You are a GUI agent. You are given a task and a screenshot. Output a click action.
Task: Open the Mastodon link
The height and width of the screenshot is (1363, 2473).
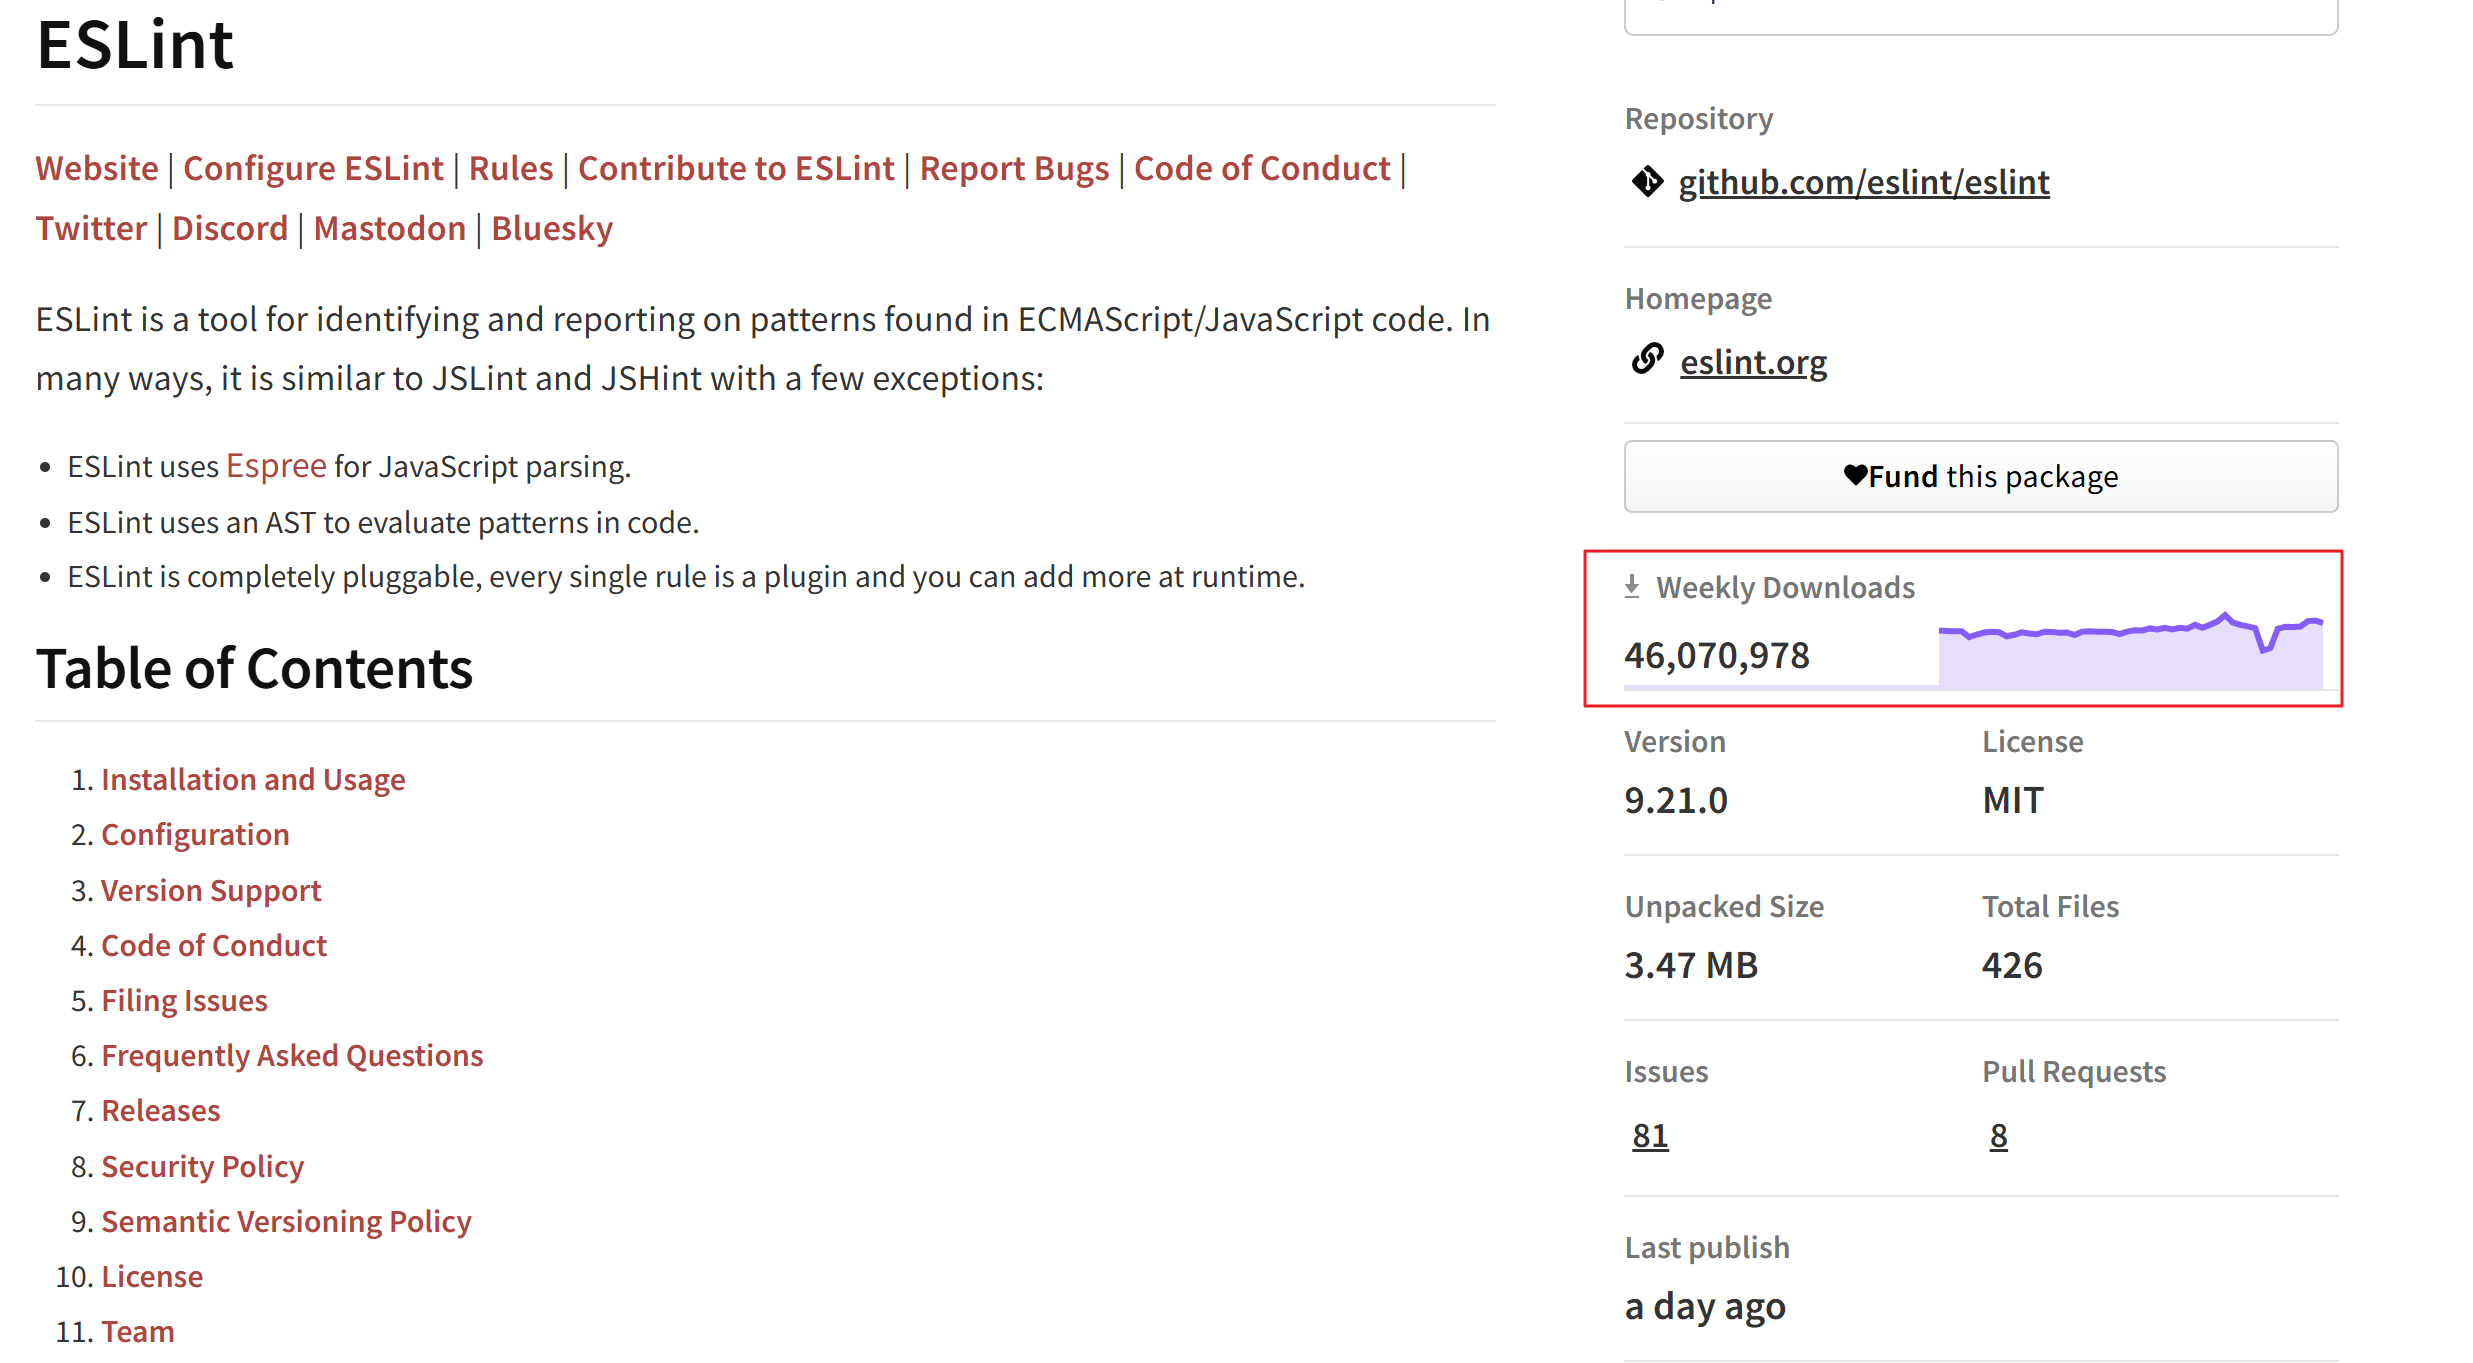390,228
